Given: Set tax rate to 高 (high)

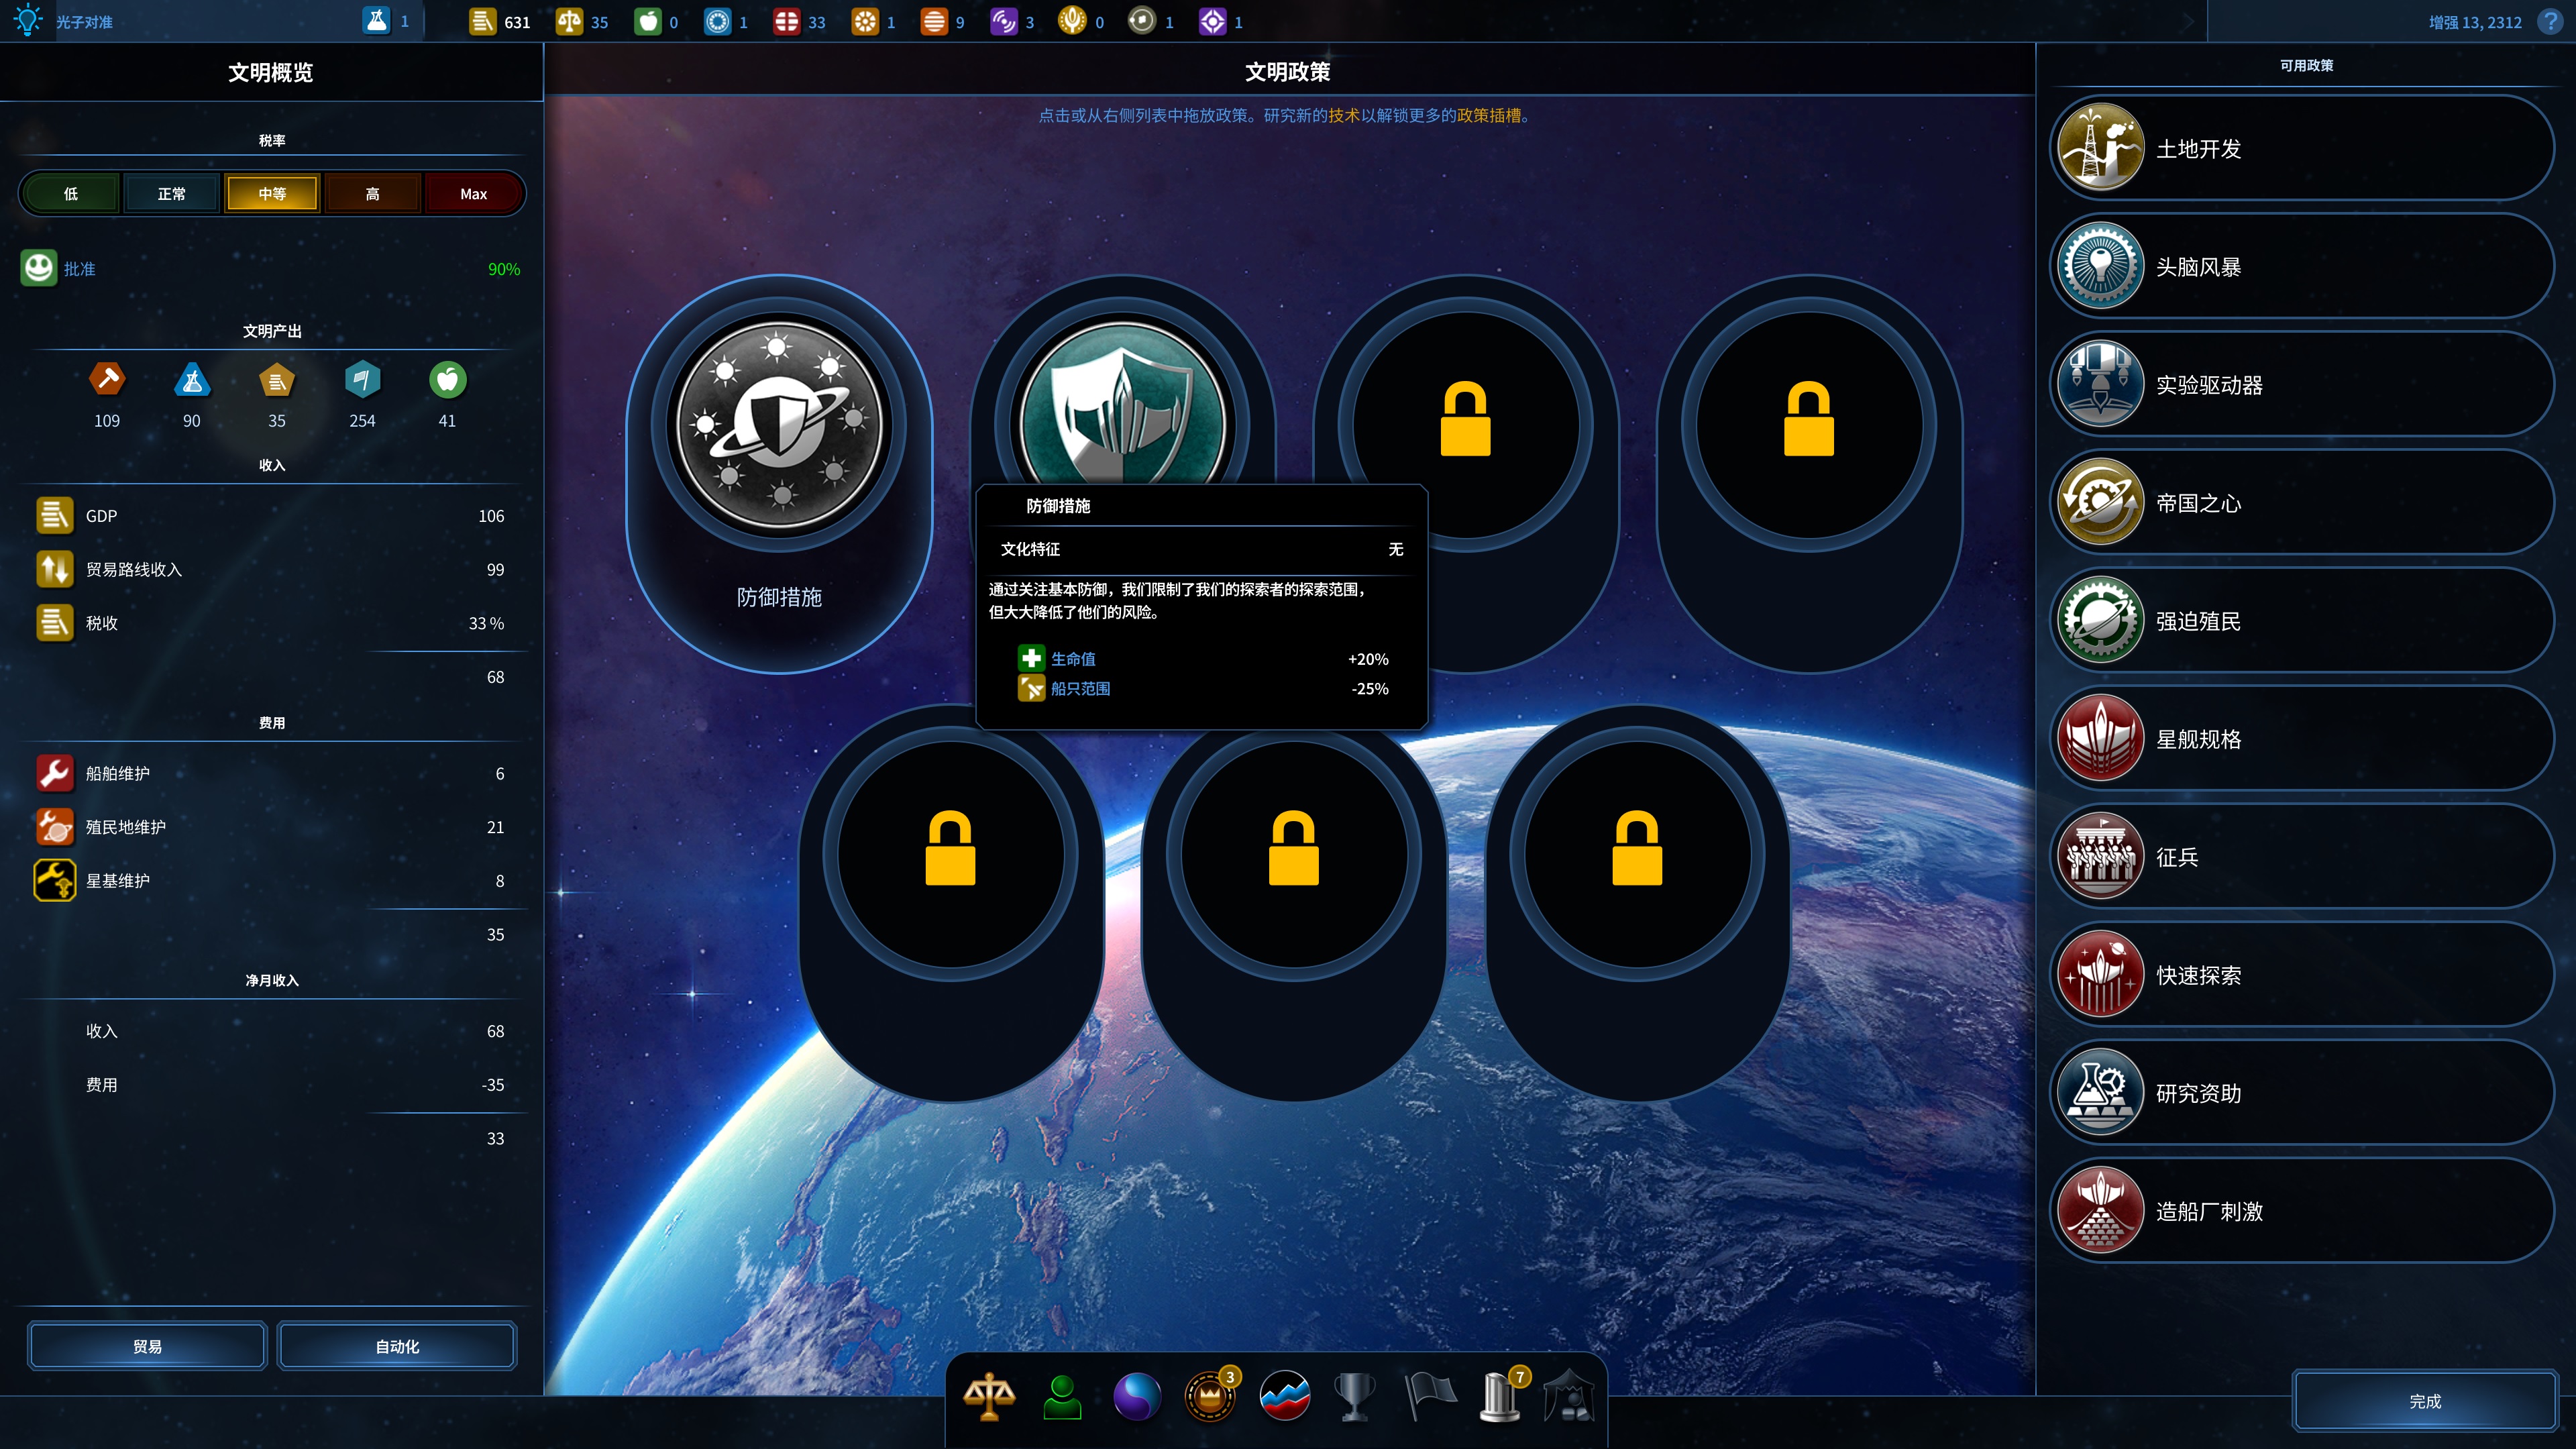Looking at the screenshot, I should (x=372, y=193).
